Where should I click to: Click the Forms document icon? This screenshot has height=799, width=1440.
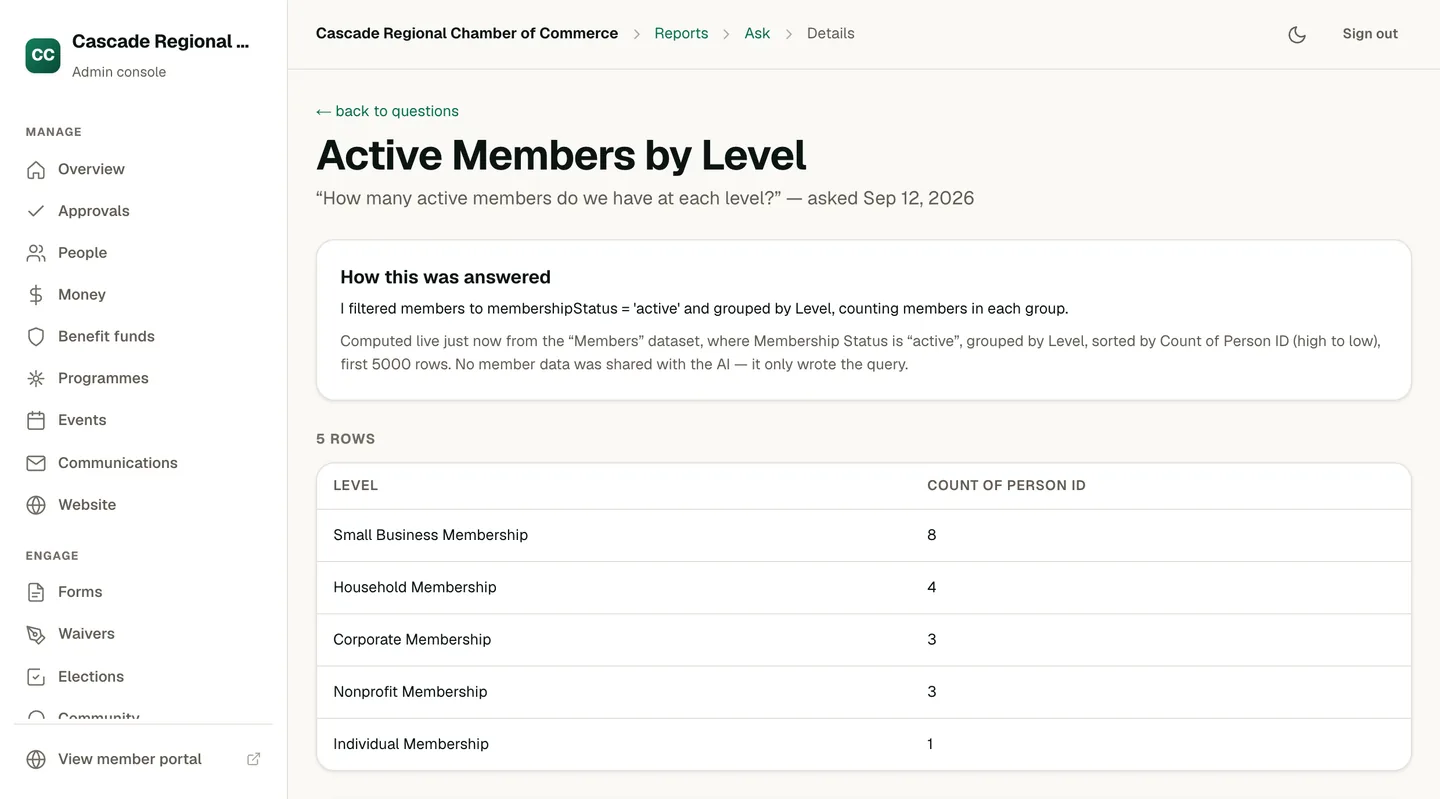pos(36,592)
